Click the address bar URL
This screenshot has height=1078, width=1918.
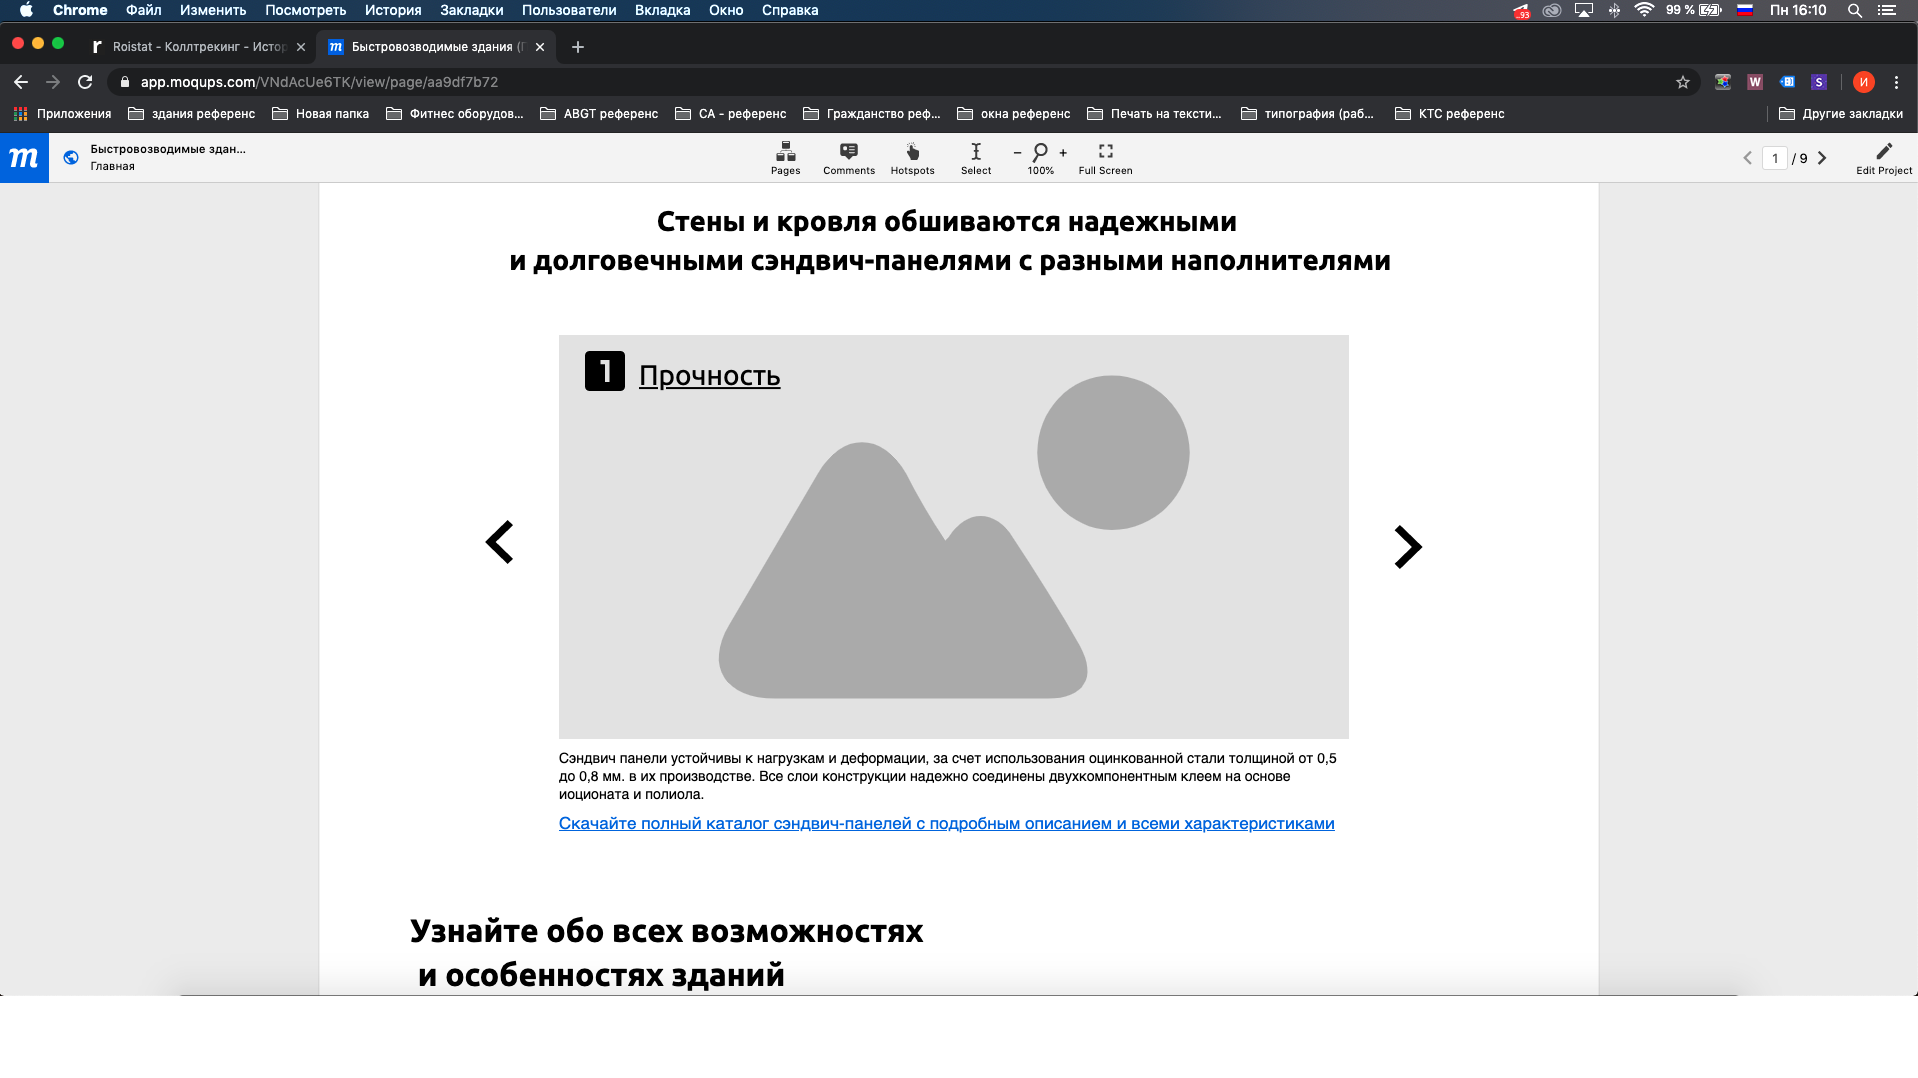[x=319, y=82]
